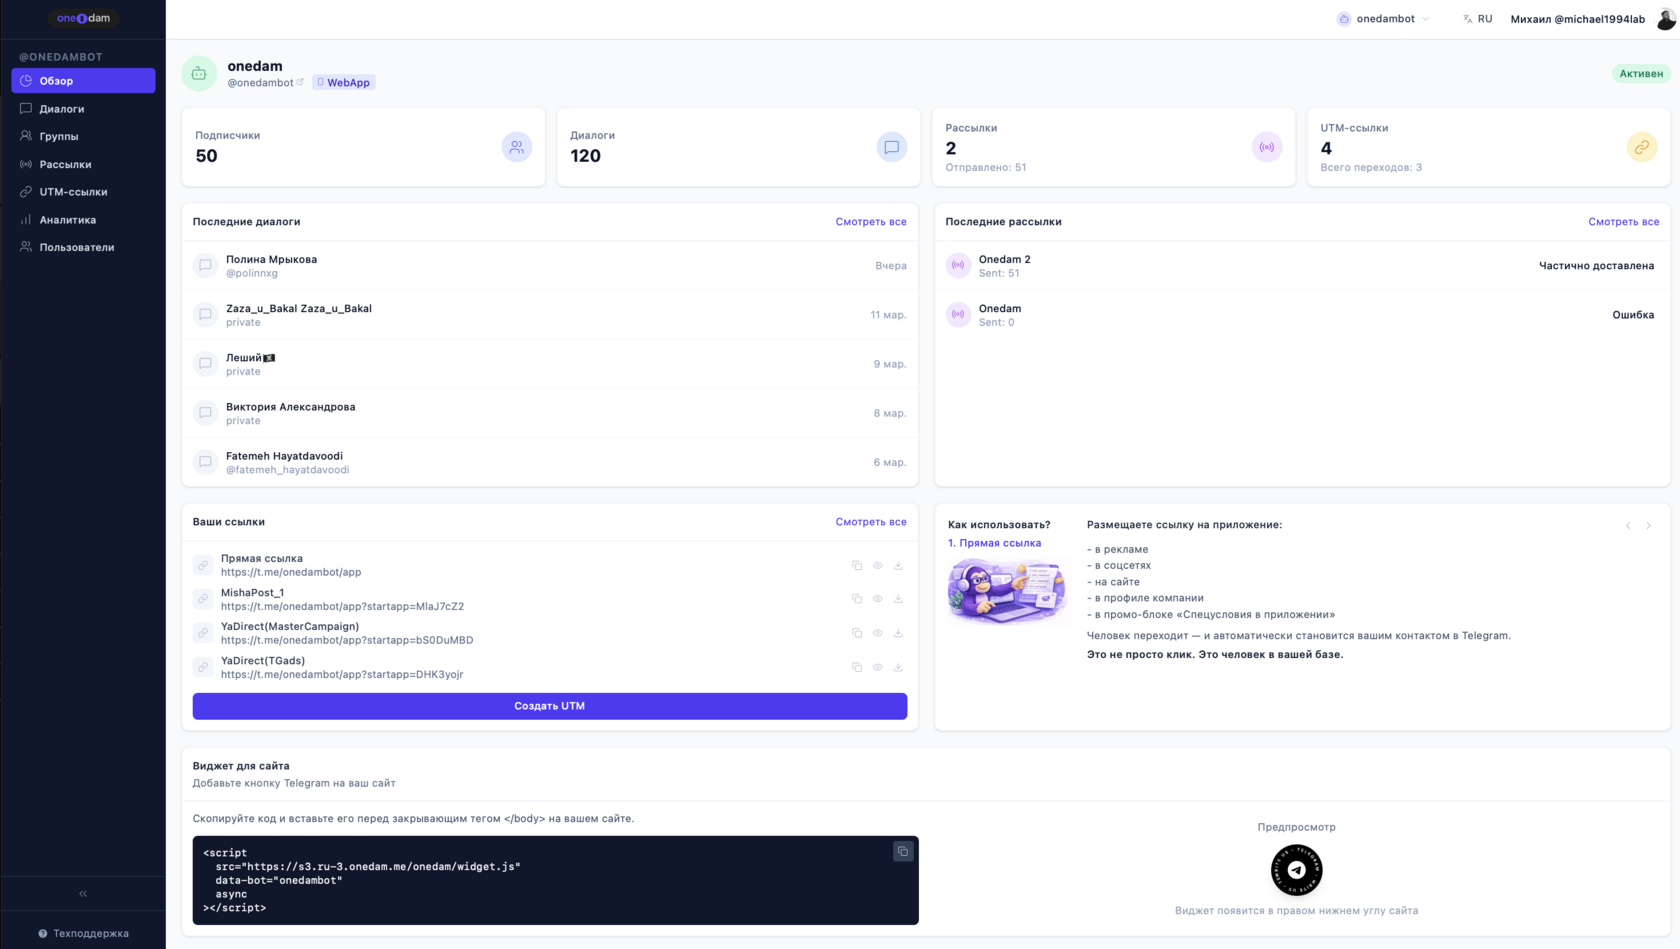Copy the MishaPost_1 link
Image resolution: width=1680 pixels, height=949 pixels.
pos(857,599)
